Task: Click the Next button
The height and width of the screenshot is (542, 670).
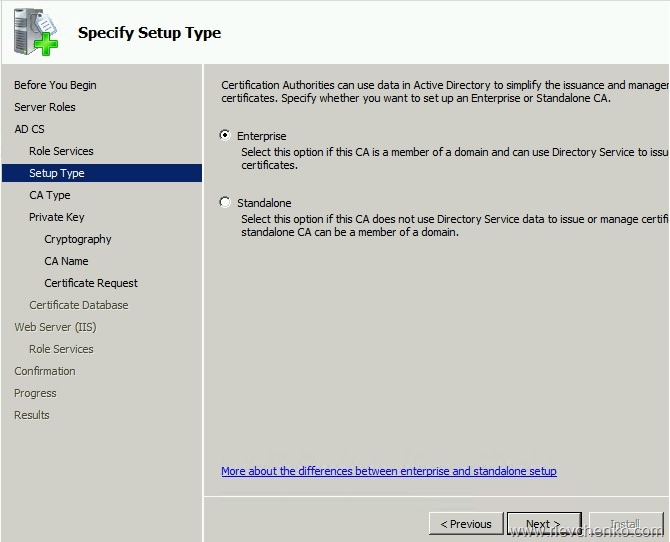Action: (543, 524)
